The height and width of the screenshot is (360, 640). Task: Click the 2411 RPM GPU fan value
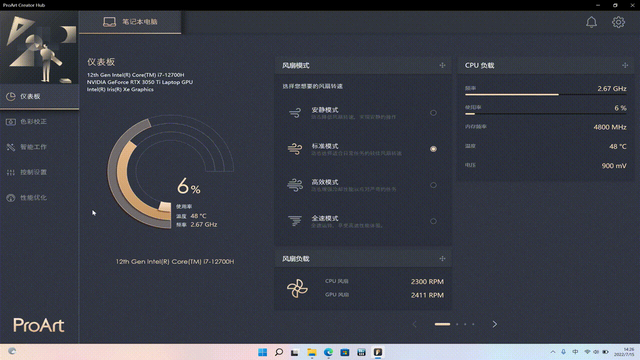pos(427,295)
